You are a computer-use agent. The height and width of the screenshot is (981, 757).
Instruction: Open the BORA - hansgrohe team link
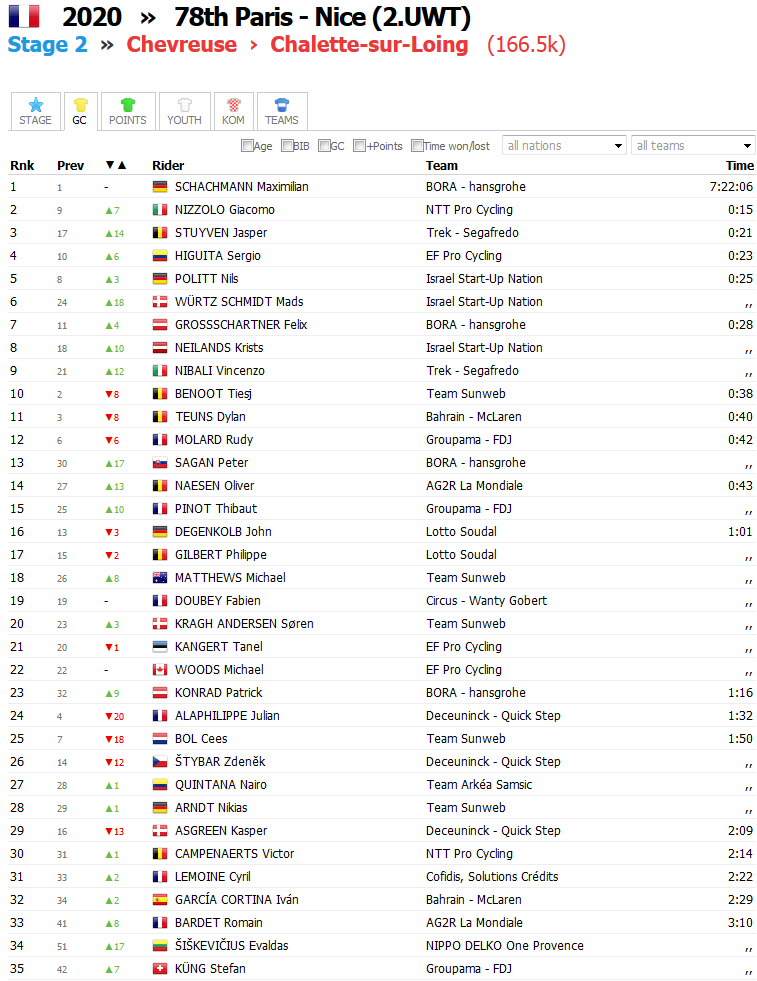[475, 187]
